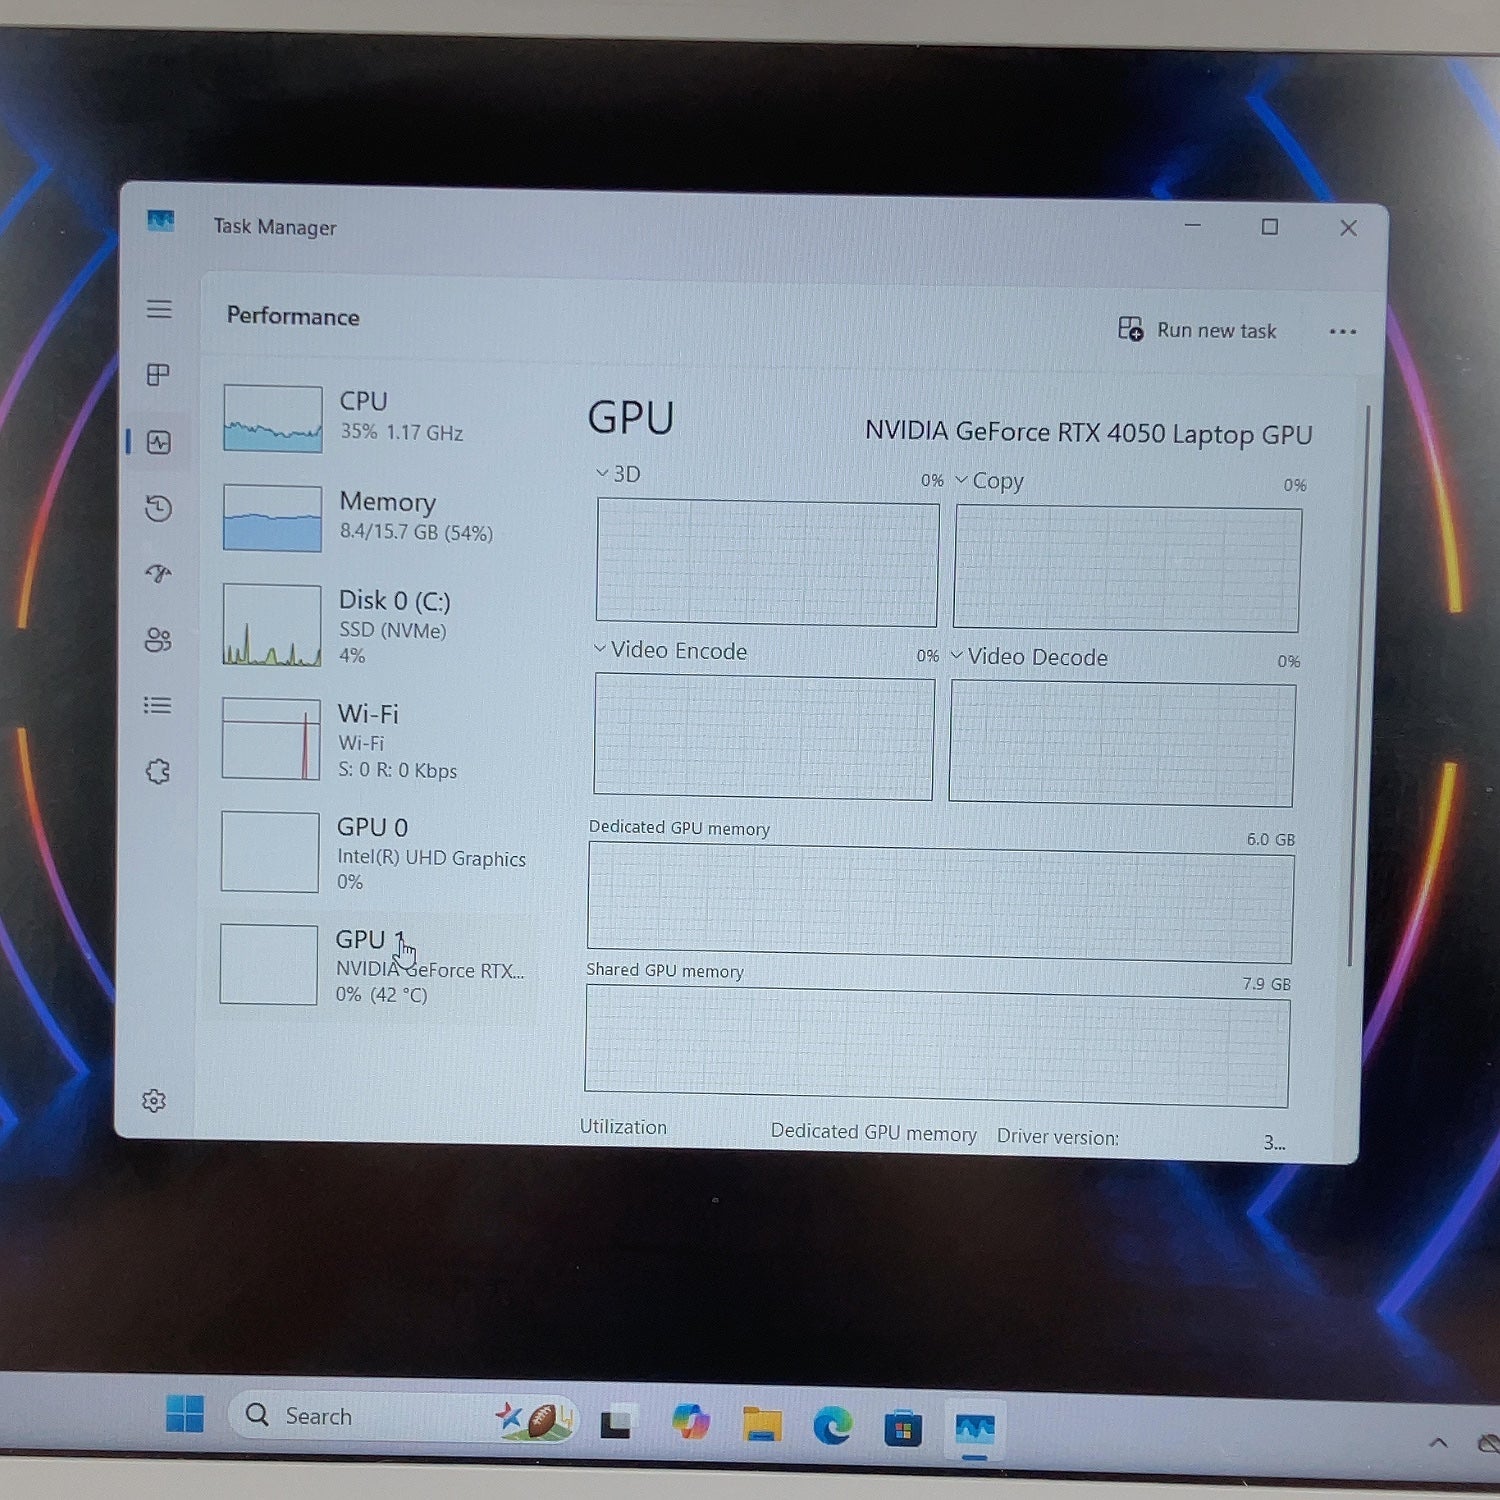1500x1500 pixels.
Task: Maximize the Task Manager window
Action: [1270, 227]
